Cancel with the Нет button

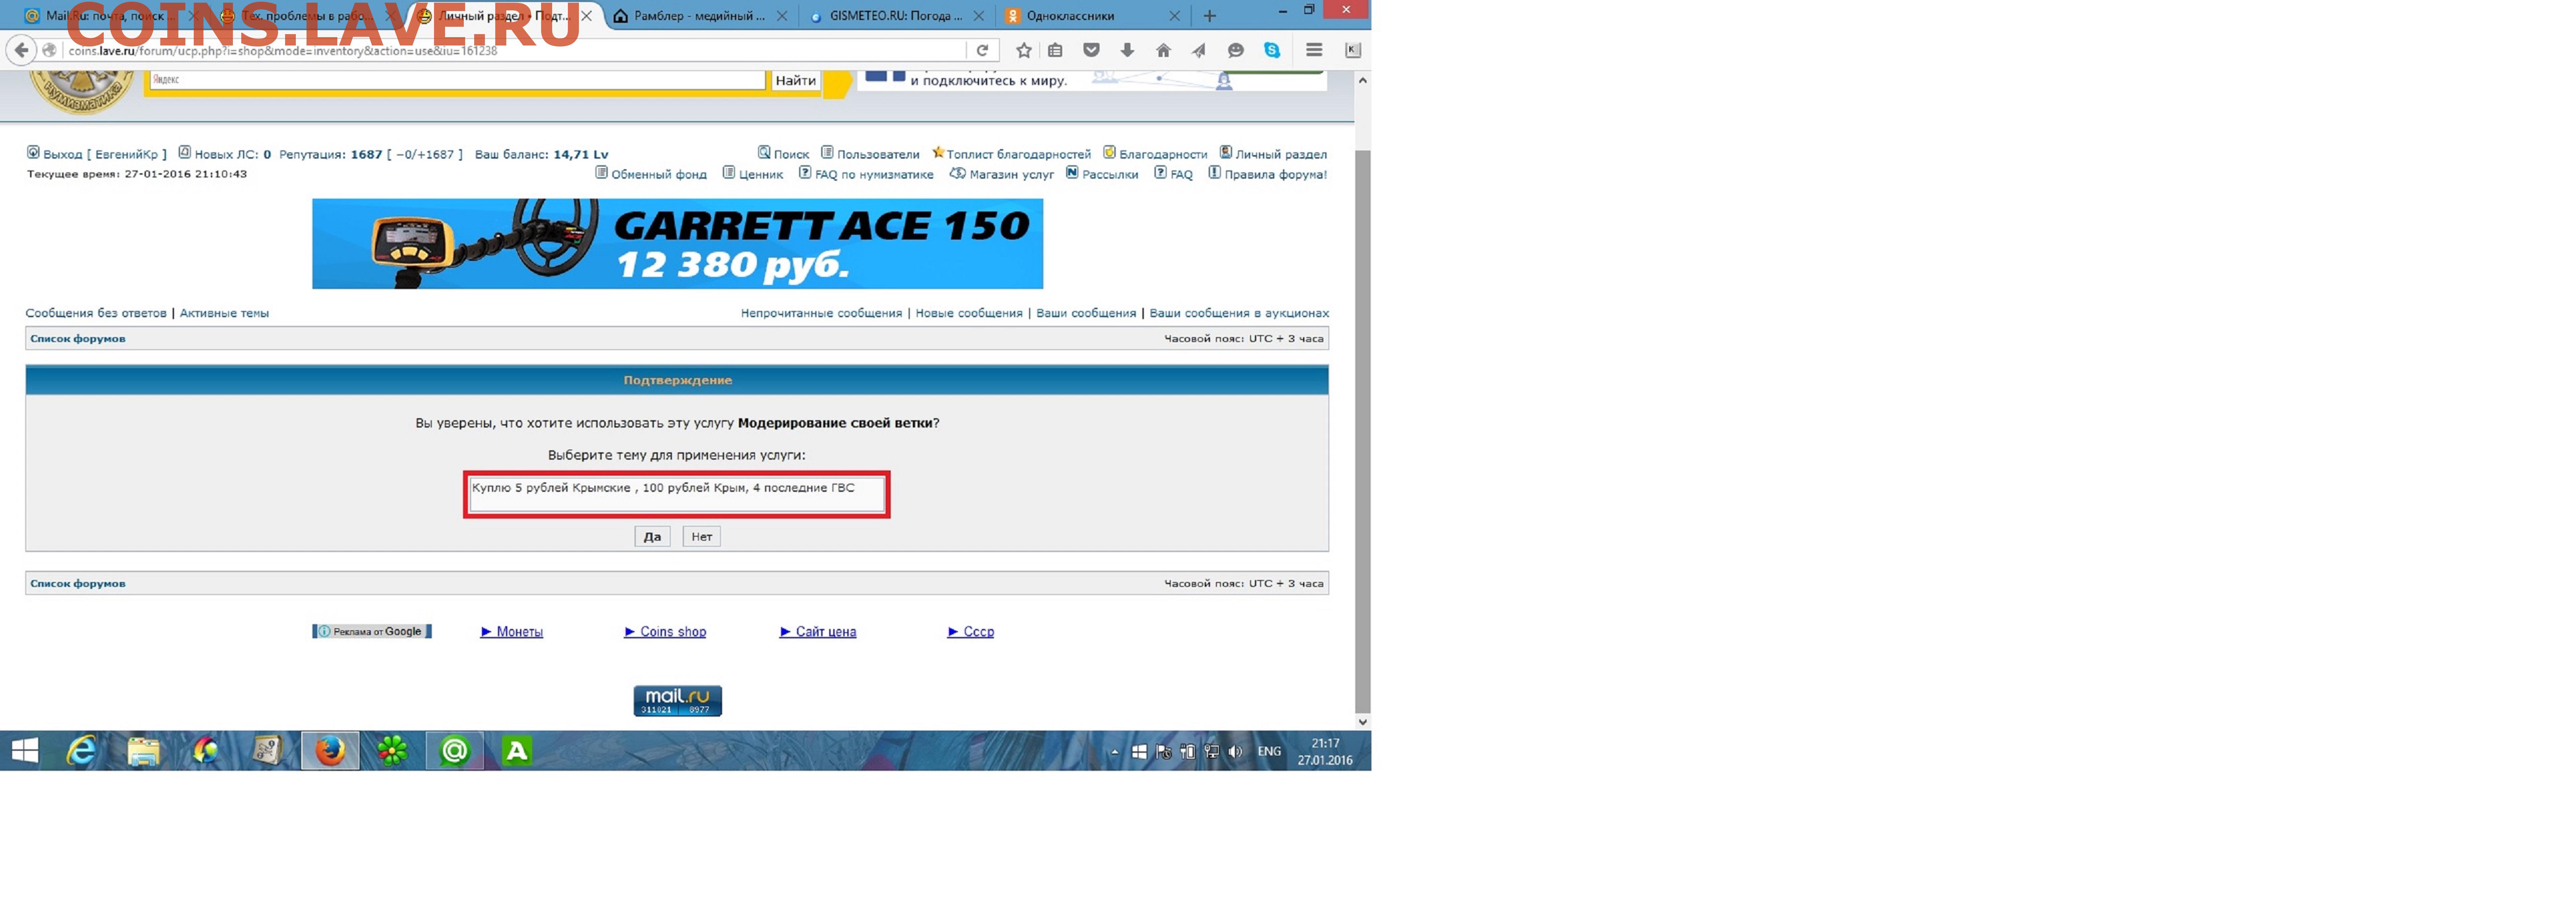tap(702, 537)
